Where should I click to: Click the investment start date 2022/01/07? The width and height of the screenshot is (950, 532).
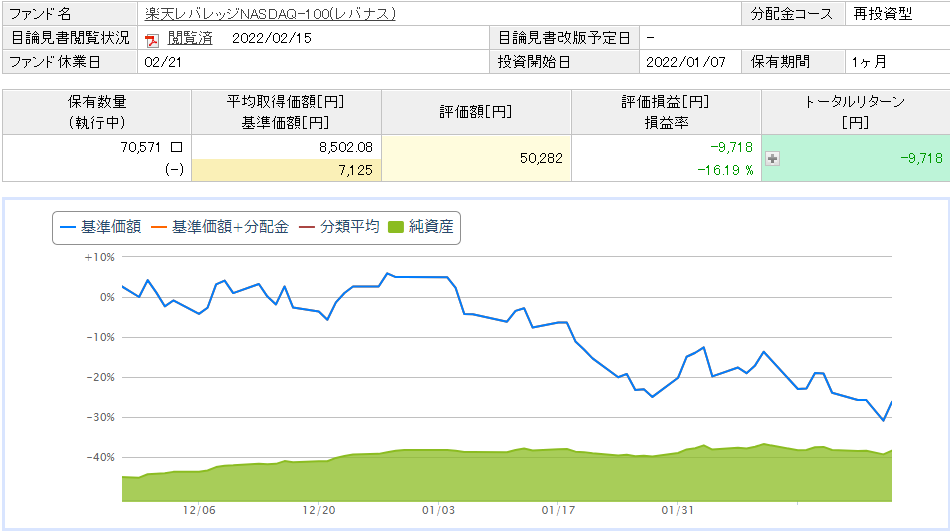[685, 62]
